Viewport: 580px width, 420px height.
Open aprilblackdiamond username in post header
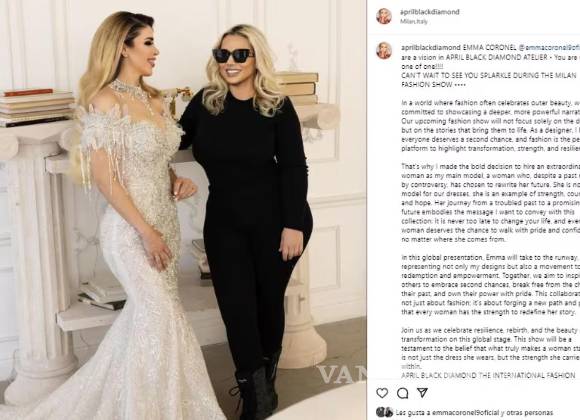point(430,12)
